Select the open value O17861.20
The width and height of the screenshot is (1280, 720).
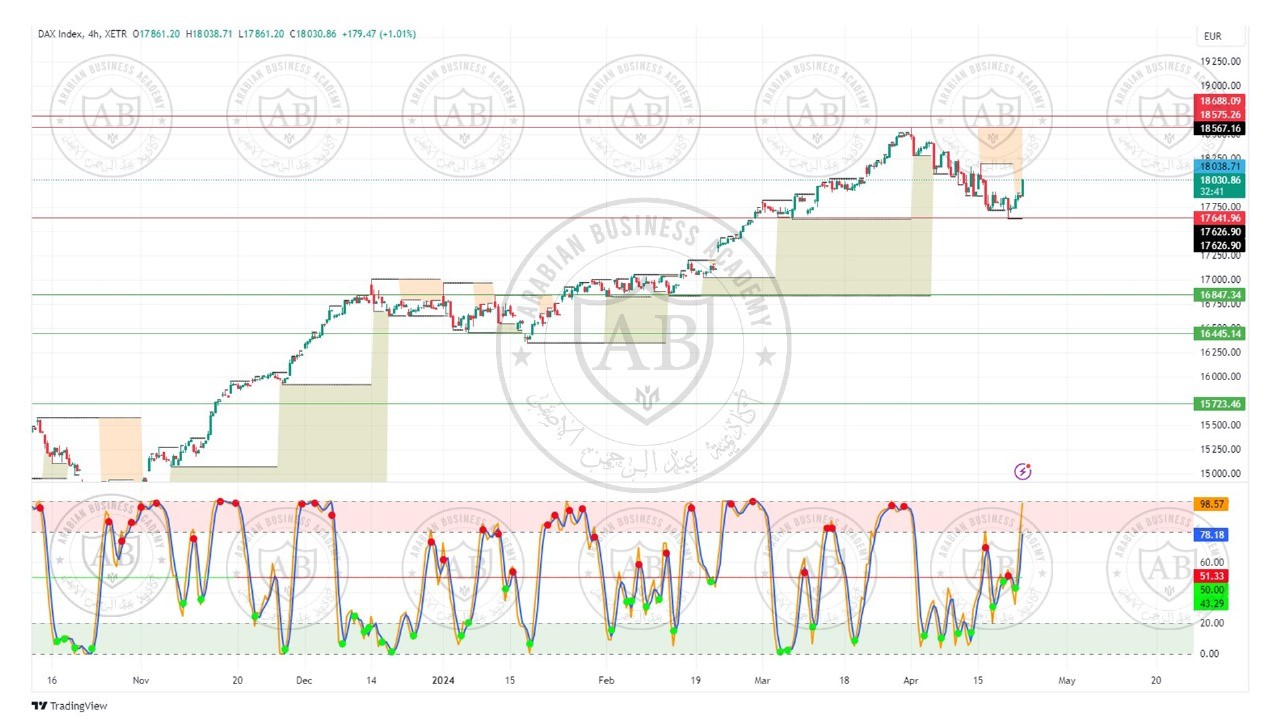point(159,34)
